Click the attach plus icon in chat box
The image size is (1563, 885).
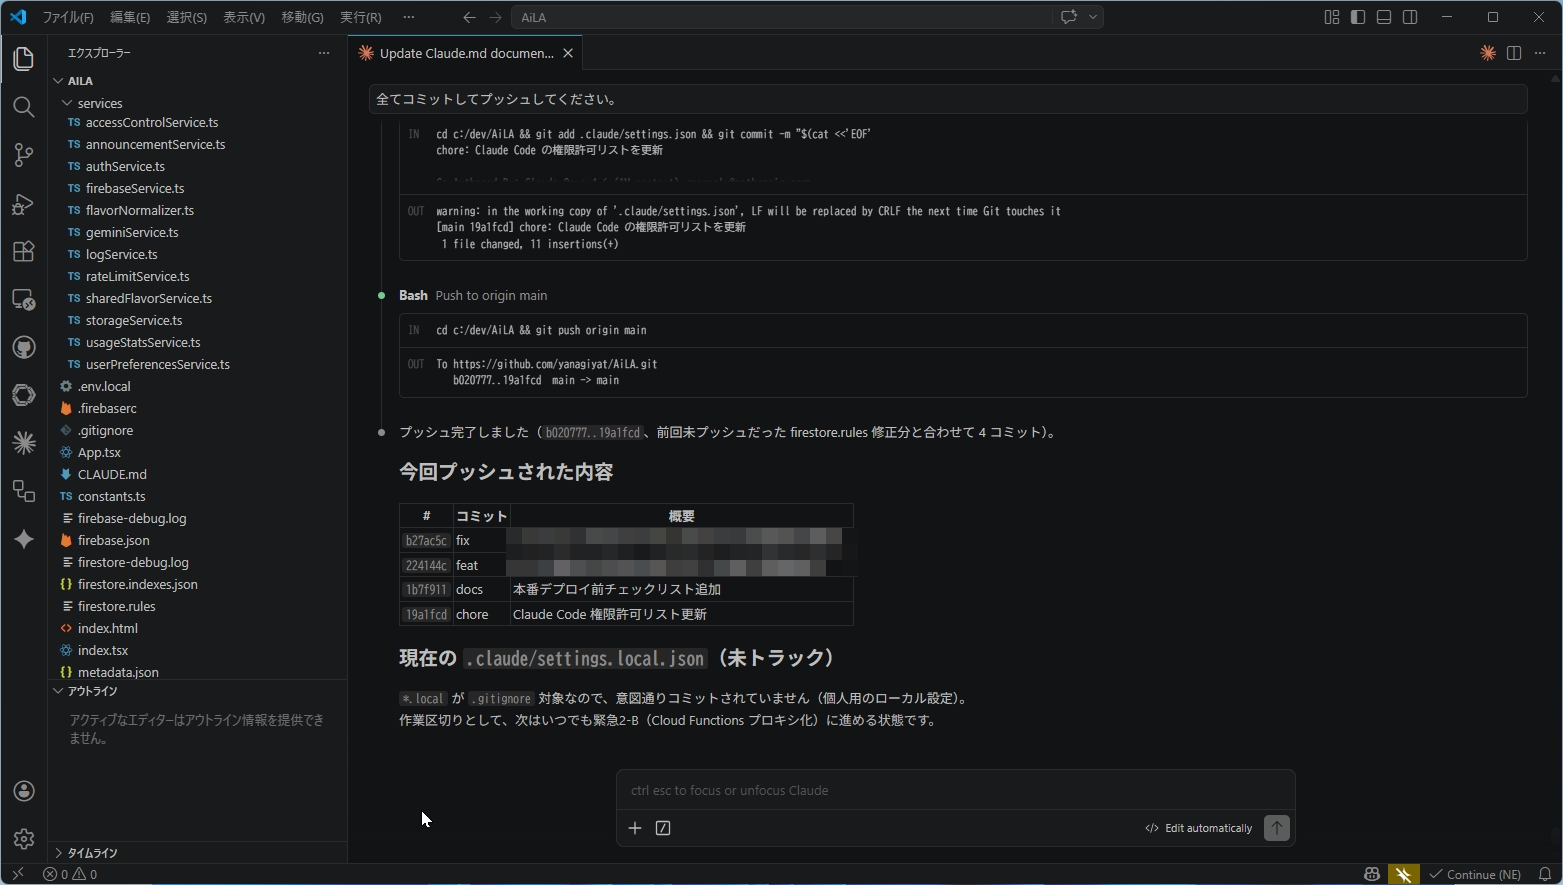point(635,828)
